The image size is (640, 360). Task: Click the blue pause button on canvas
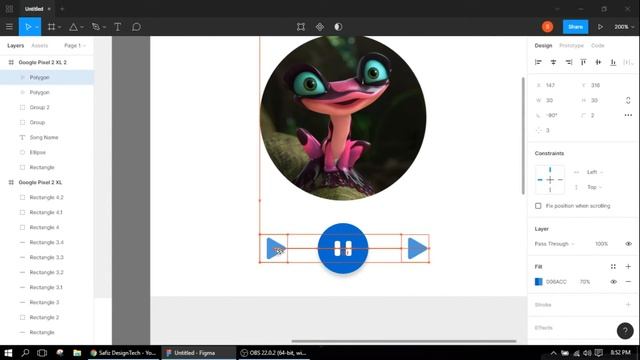(343, 248)
